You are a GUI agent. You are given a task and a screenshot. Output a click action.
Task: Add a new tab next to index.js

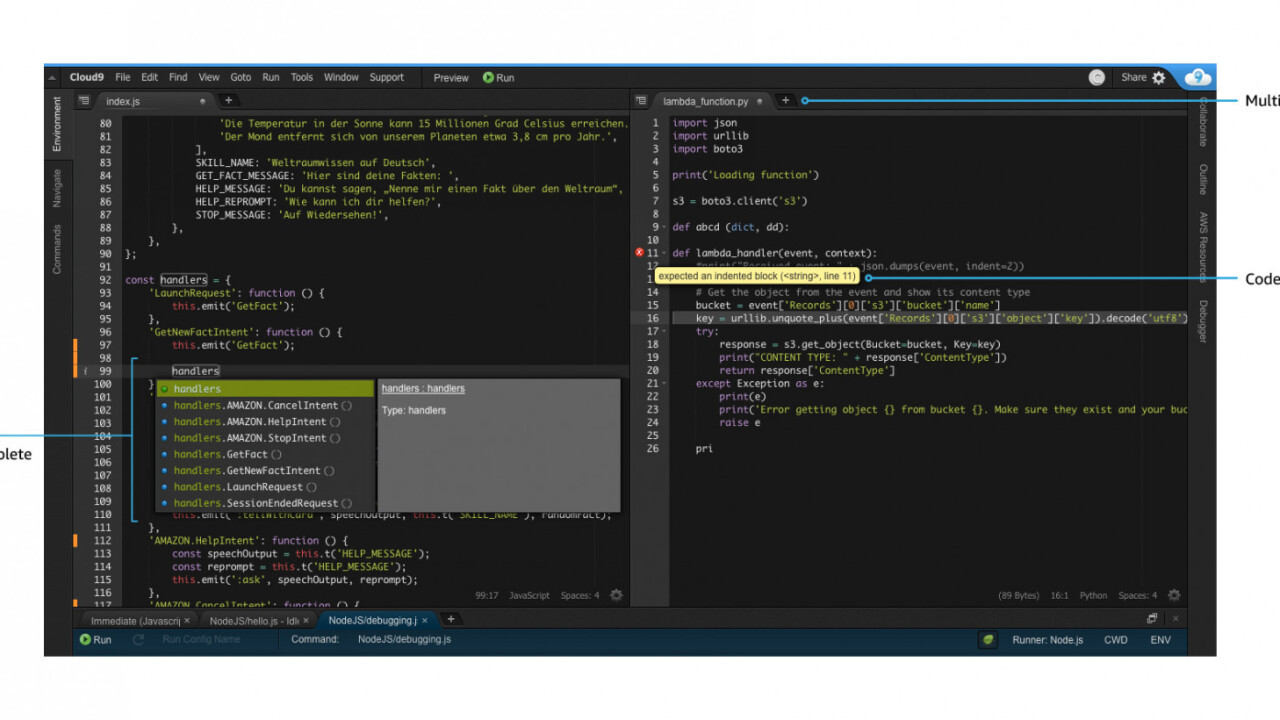pyautogui.click(x=228, y=101)
